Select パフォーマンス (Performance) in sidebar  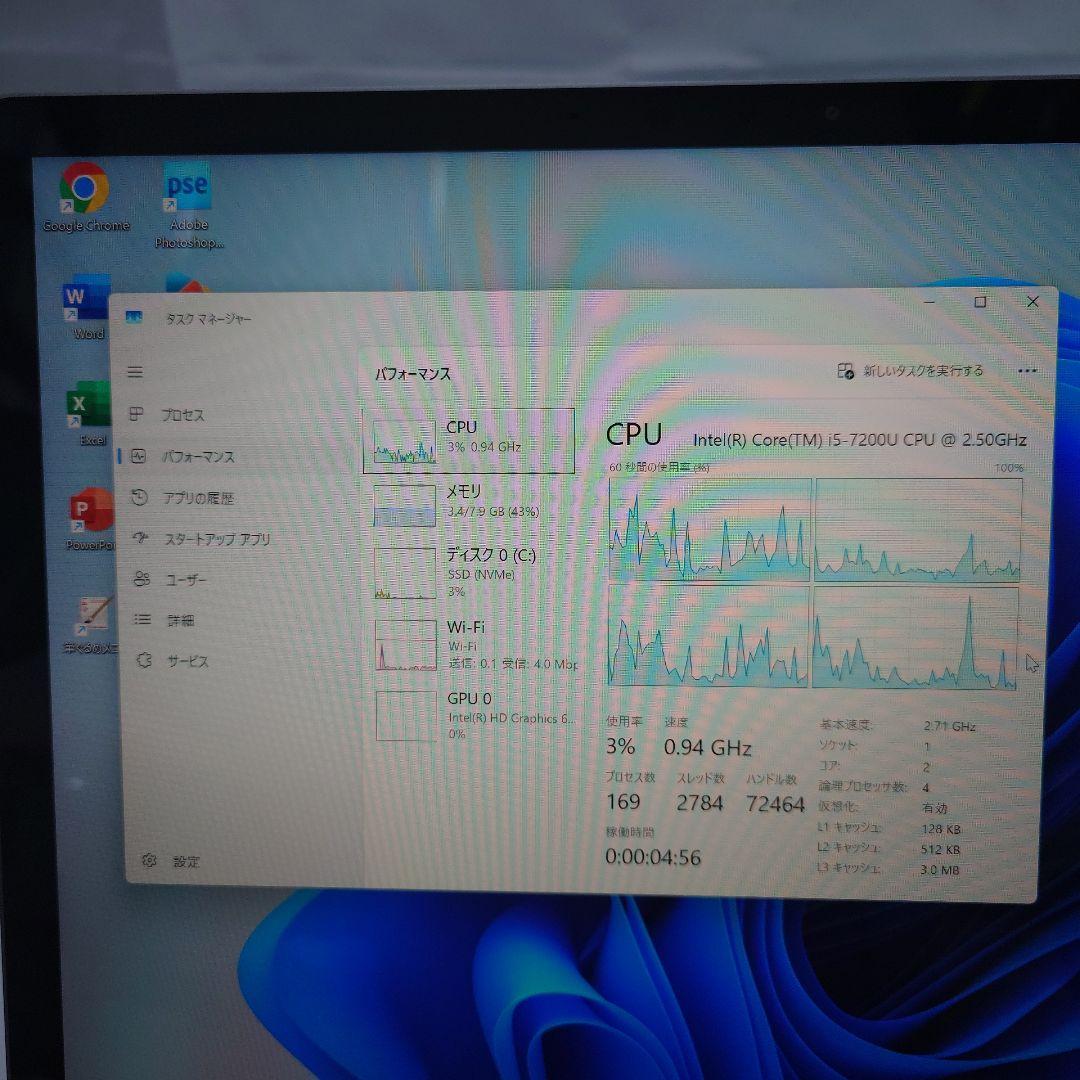[195, 456]
